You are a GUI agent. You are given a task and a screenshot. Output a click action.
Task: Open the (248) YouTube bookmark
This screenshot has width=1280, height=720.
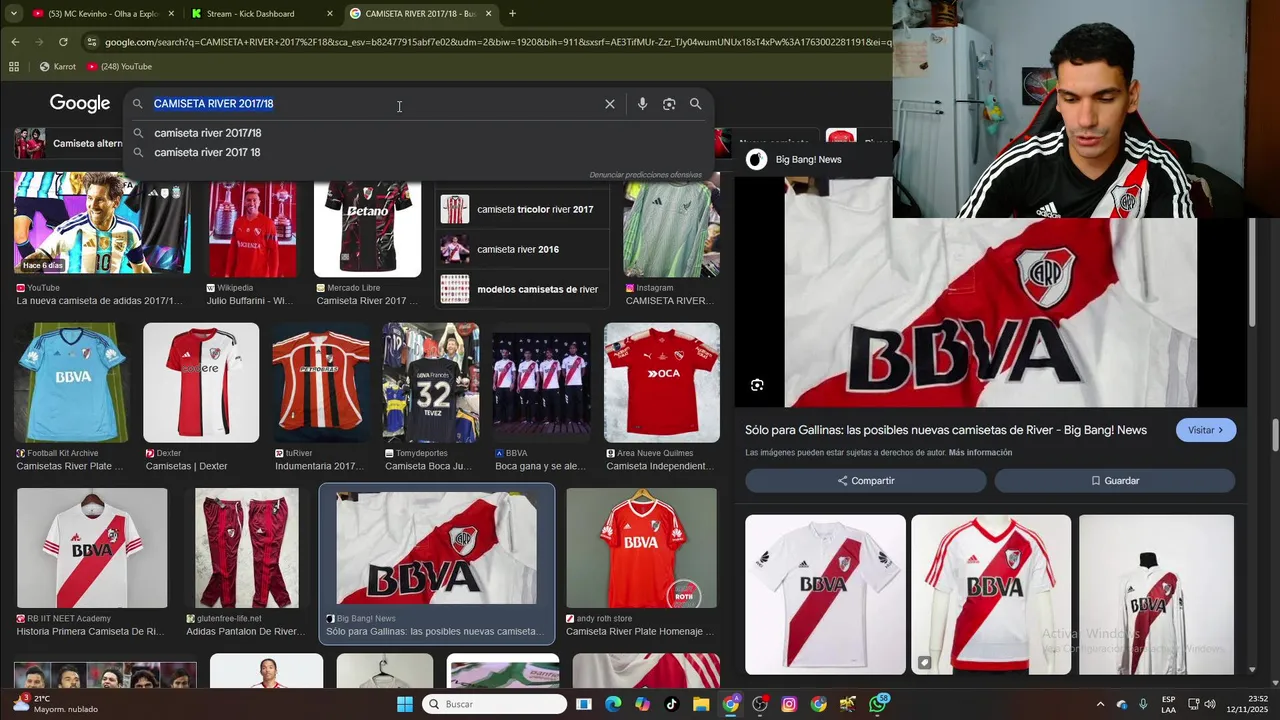119,67
